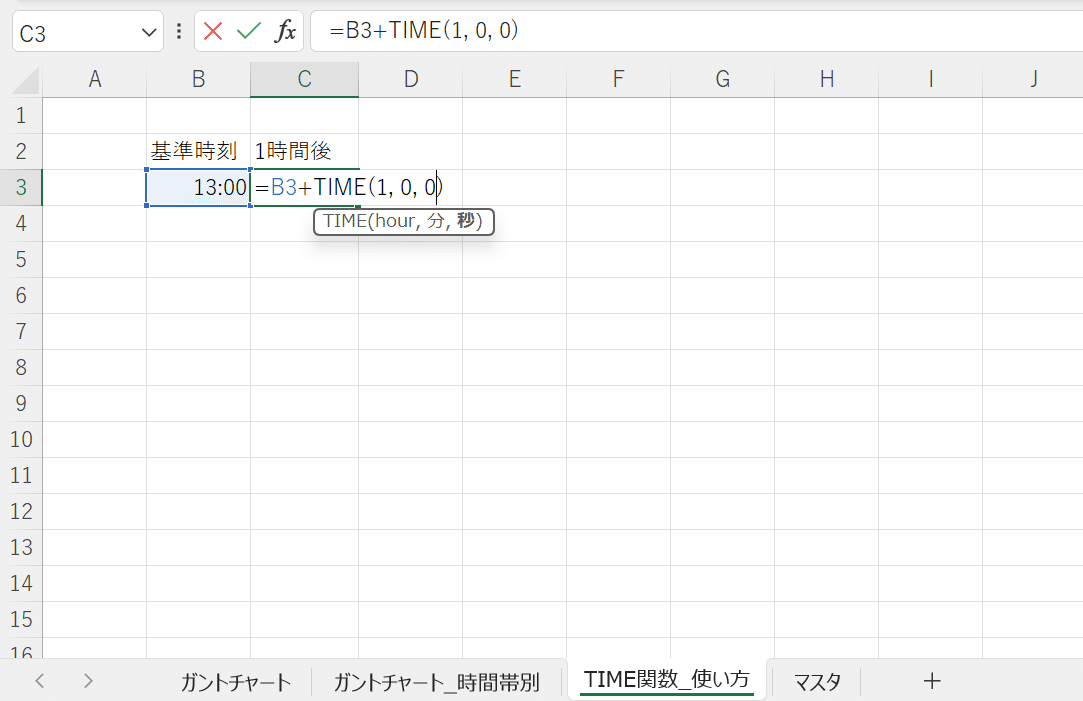The height and width of the screenshot is (701, 1083).
Task: Select row 9 header
Action: 21,403
